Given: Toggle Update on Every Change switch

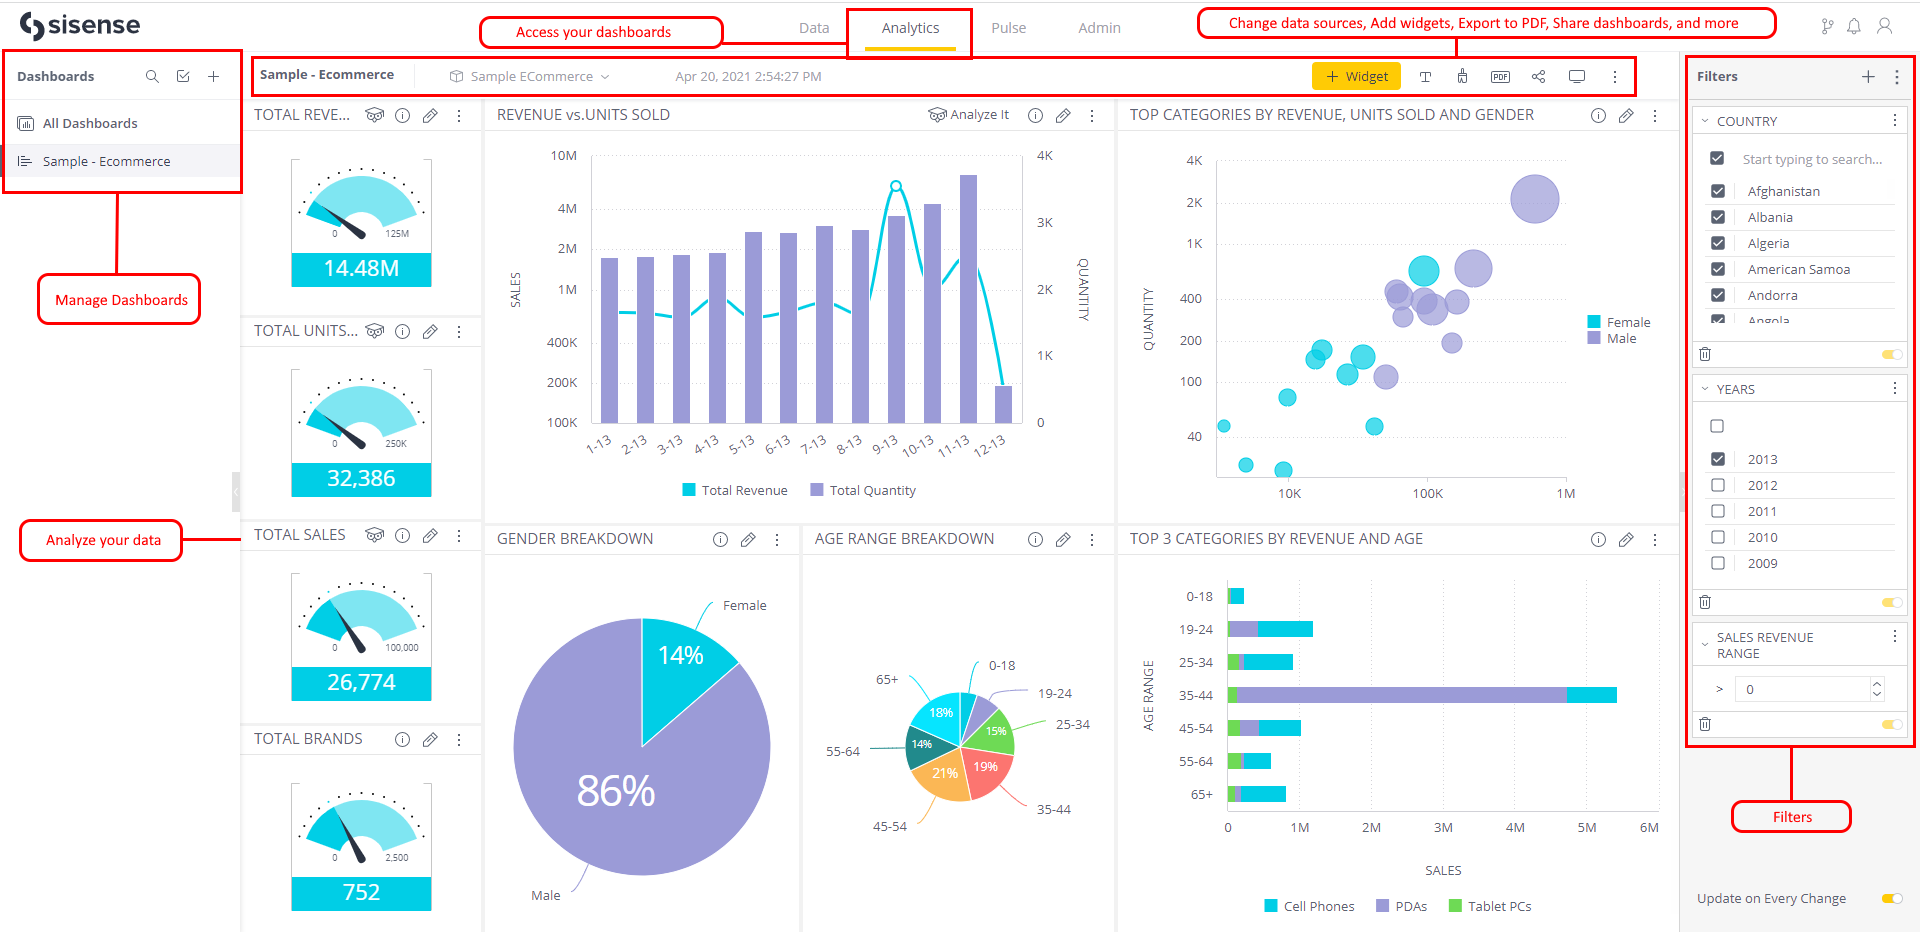Looking at the screenshot, I should [x=1893, y=898].
